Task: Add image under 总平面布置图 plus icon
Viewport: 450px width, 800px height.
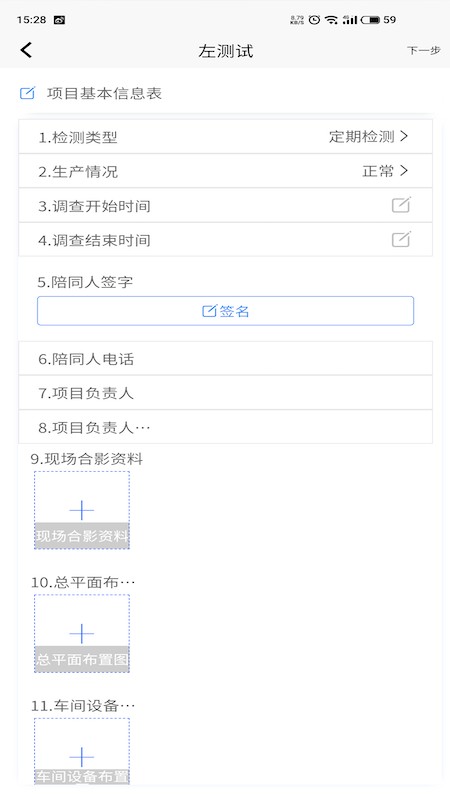Action: click(82, 633)
